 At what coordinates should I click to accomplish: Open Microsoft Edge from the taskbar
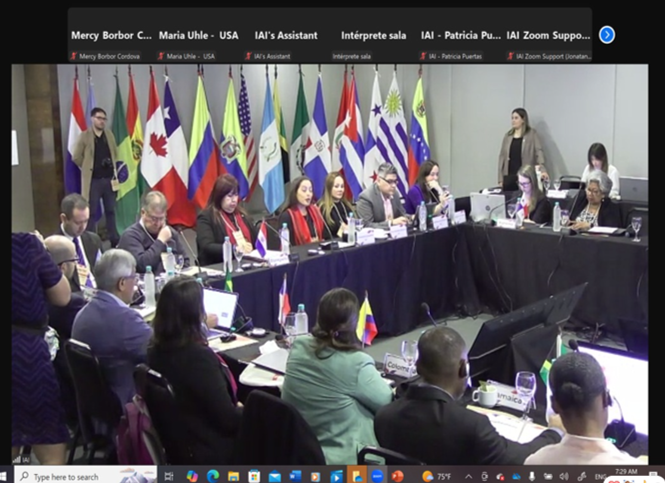pyautogui.click(x=212, y=476)
